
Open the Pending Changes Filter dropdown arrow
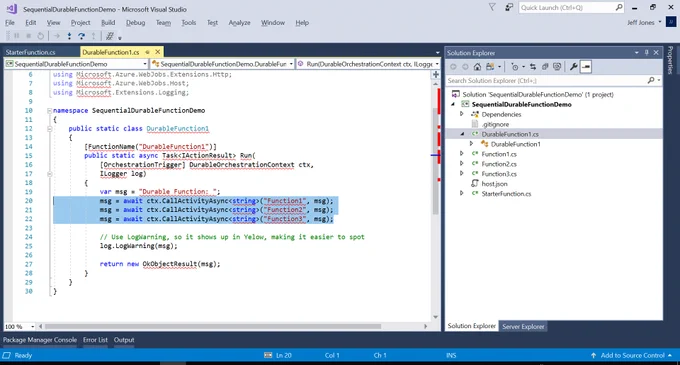[523, 67]
